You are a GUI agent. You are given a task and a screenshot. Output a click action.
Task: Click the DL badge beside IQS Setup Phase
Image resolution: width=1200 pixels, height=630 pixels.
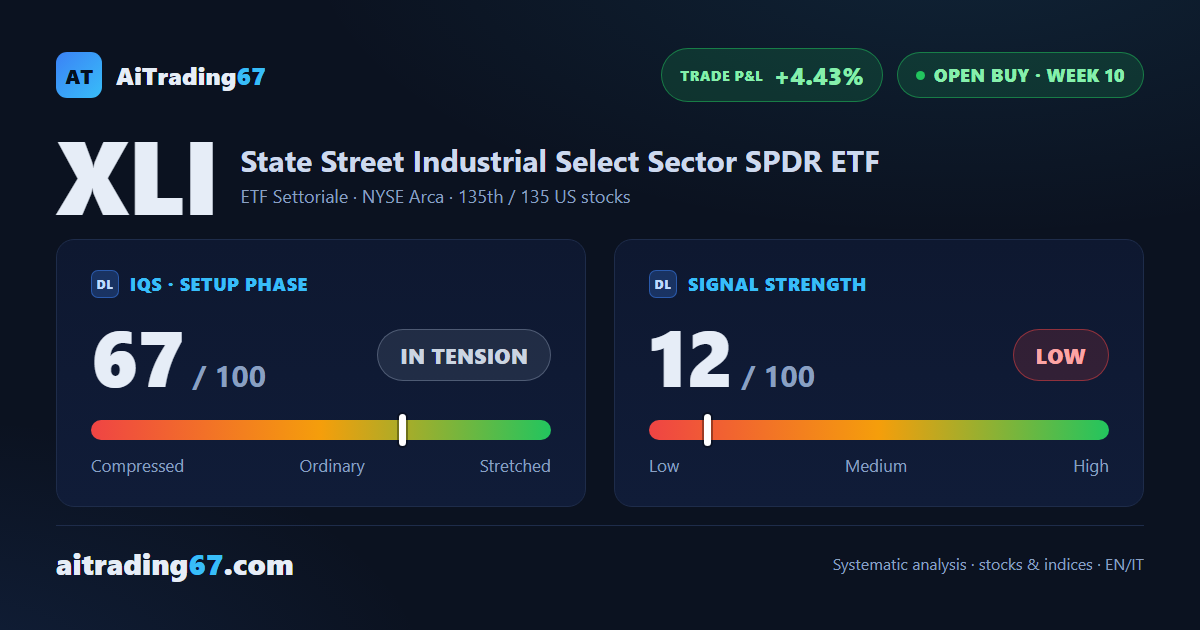(x=105, y=284)
